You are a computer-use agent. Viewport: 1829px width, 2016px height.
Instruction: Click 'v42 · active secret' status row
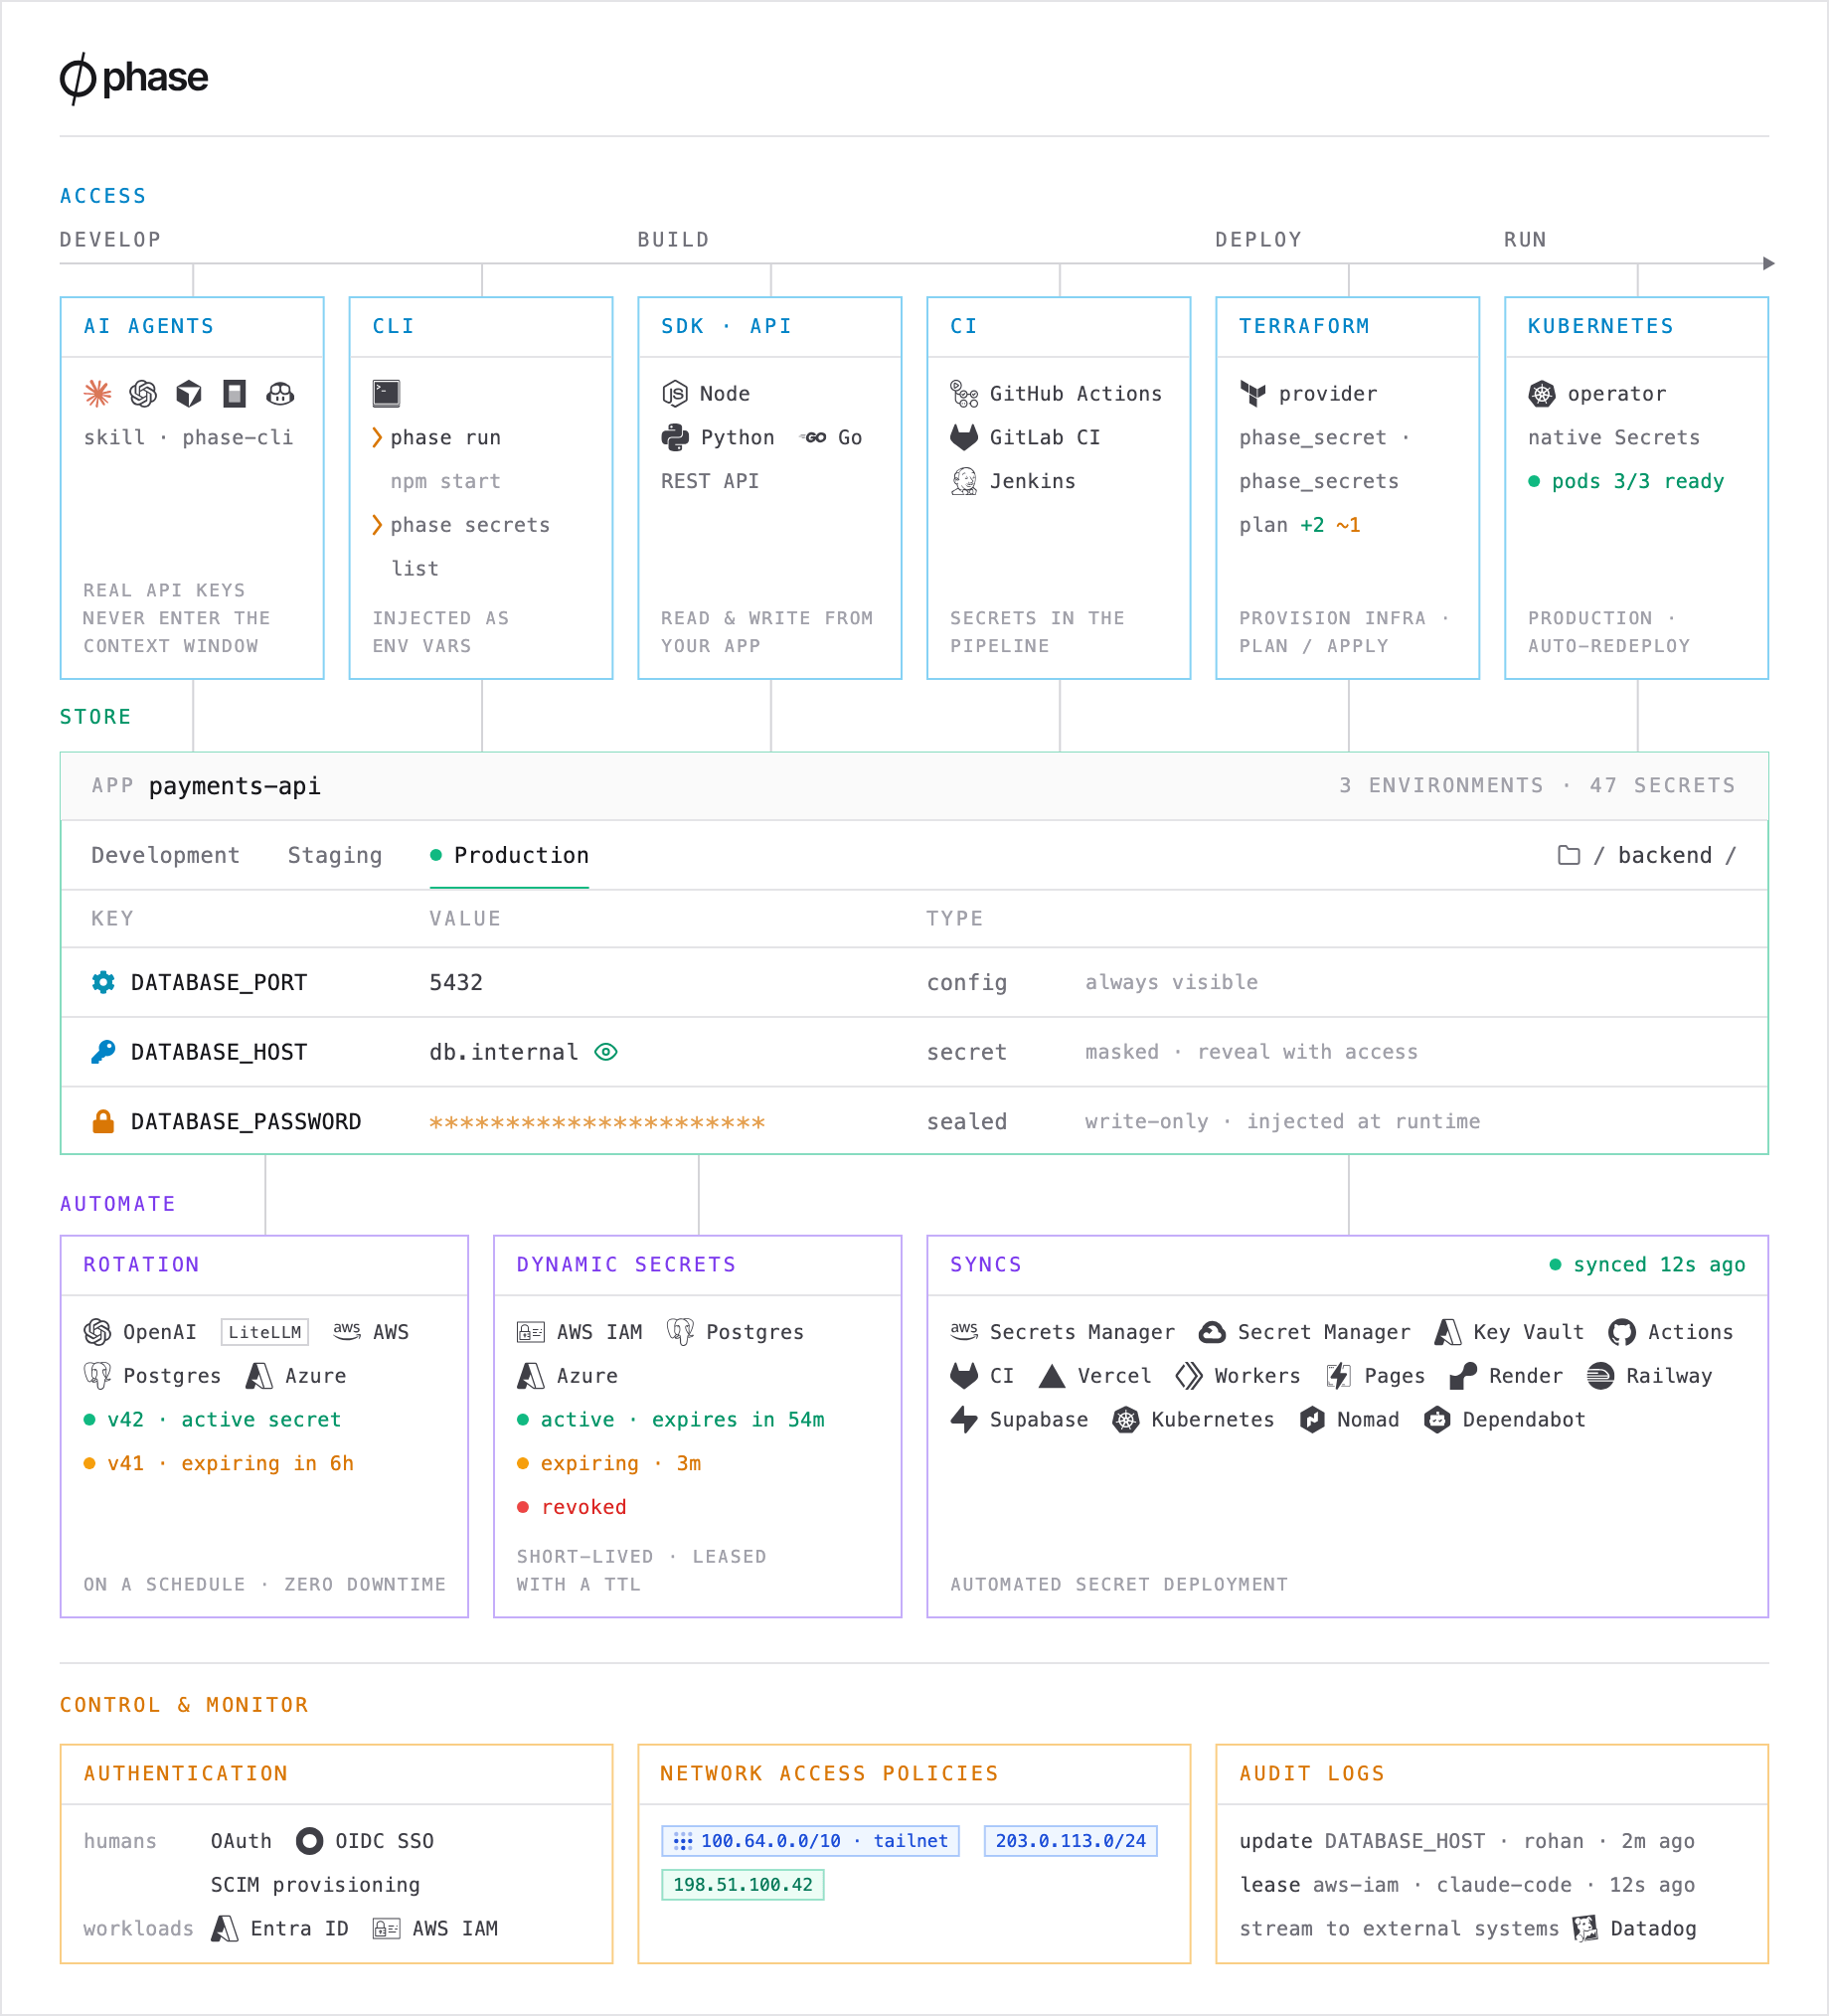click(x=213, y=1420)
